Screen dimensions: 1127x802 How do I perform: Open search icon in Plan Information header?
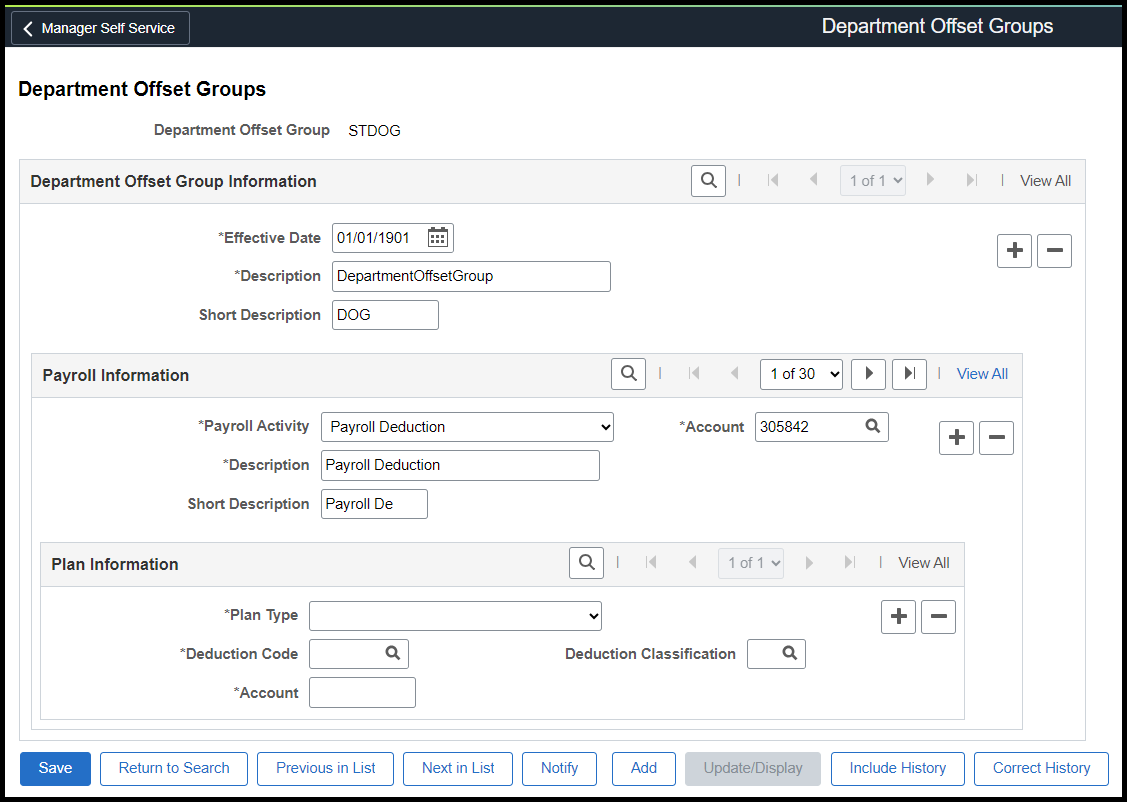[x=586, y=563]
